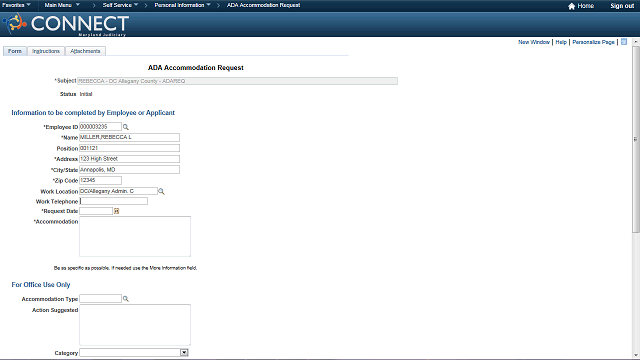Open the New Window link
The width and height of the screenshot is (640, 360).
[534, 42]
